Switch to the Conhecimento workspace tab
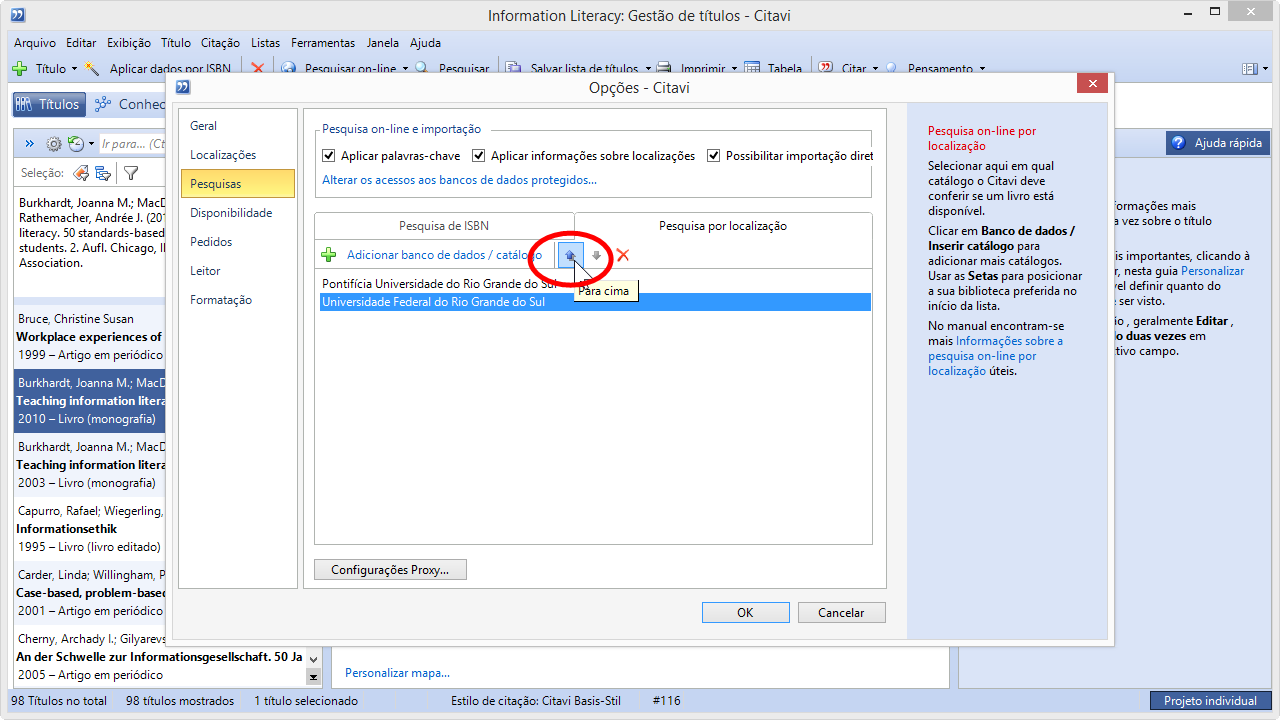The width and height of the screenshot is (1280, 720). click(128, 104)
